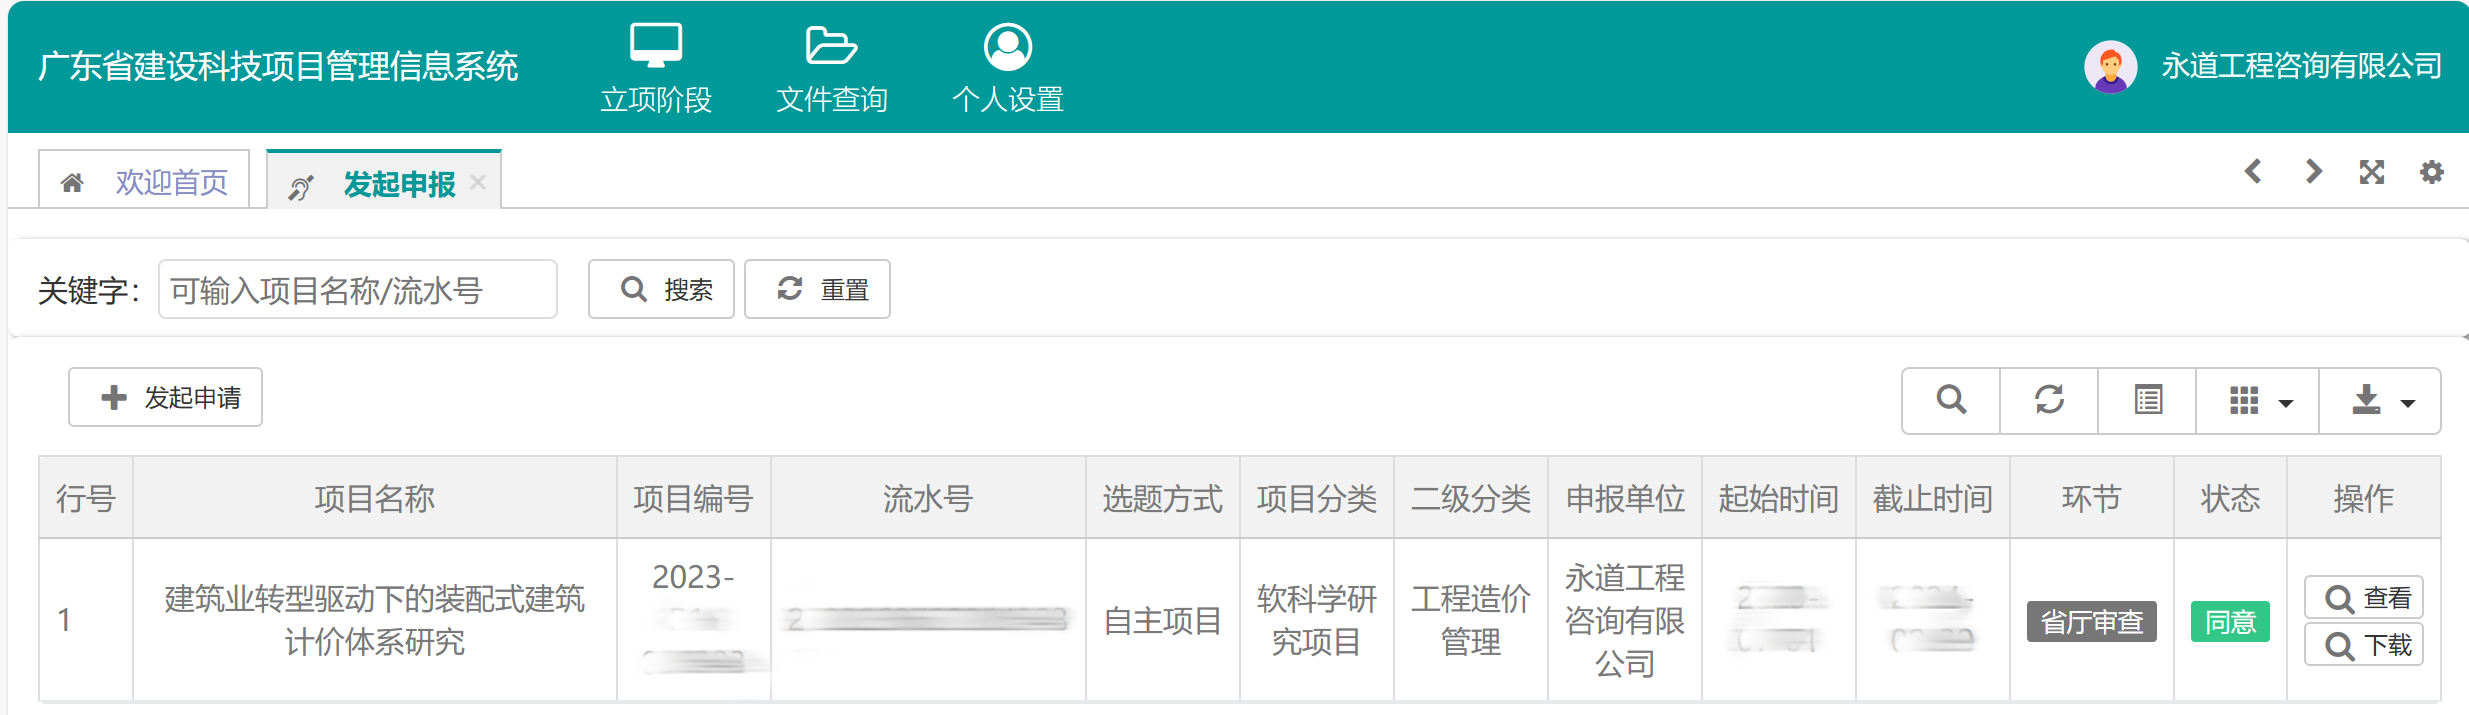Expand the export download dropdown
The height and width of the screenshot is (715, 2469).
coord(2380,401)
